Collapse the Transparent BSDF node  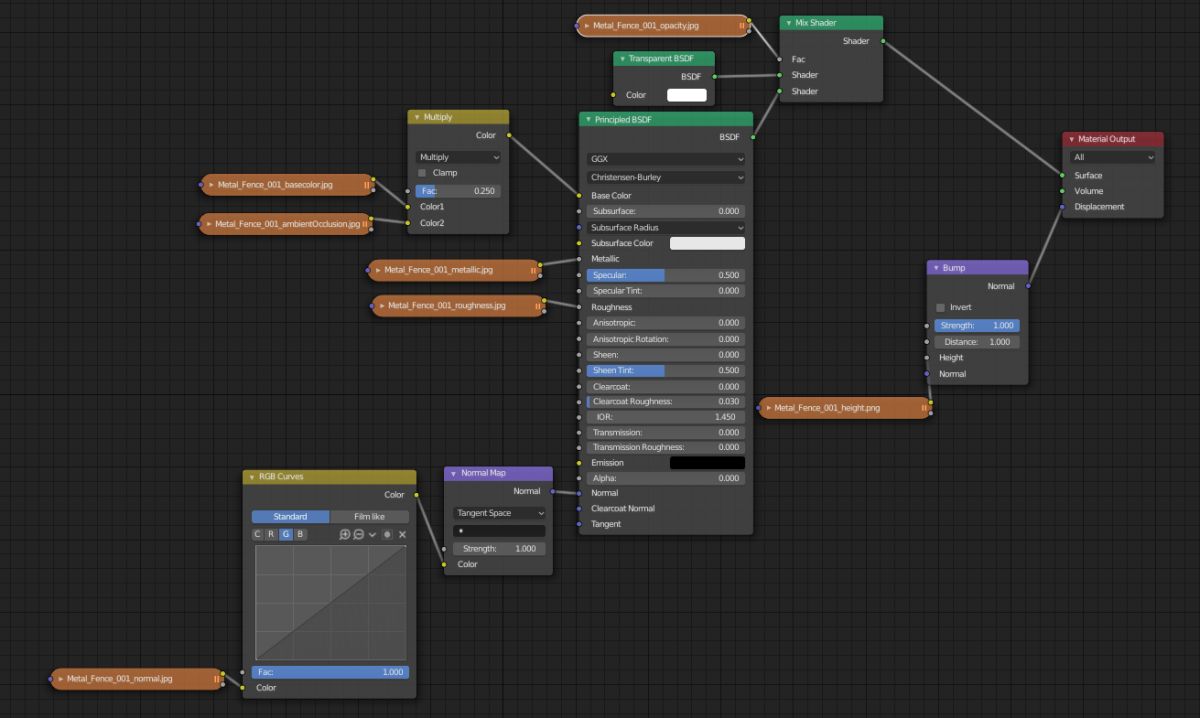click(x=622, y=59)
